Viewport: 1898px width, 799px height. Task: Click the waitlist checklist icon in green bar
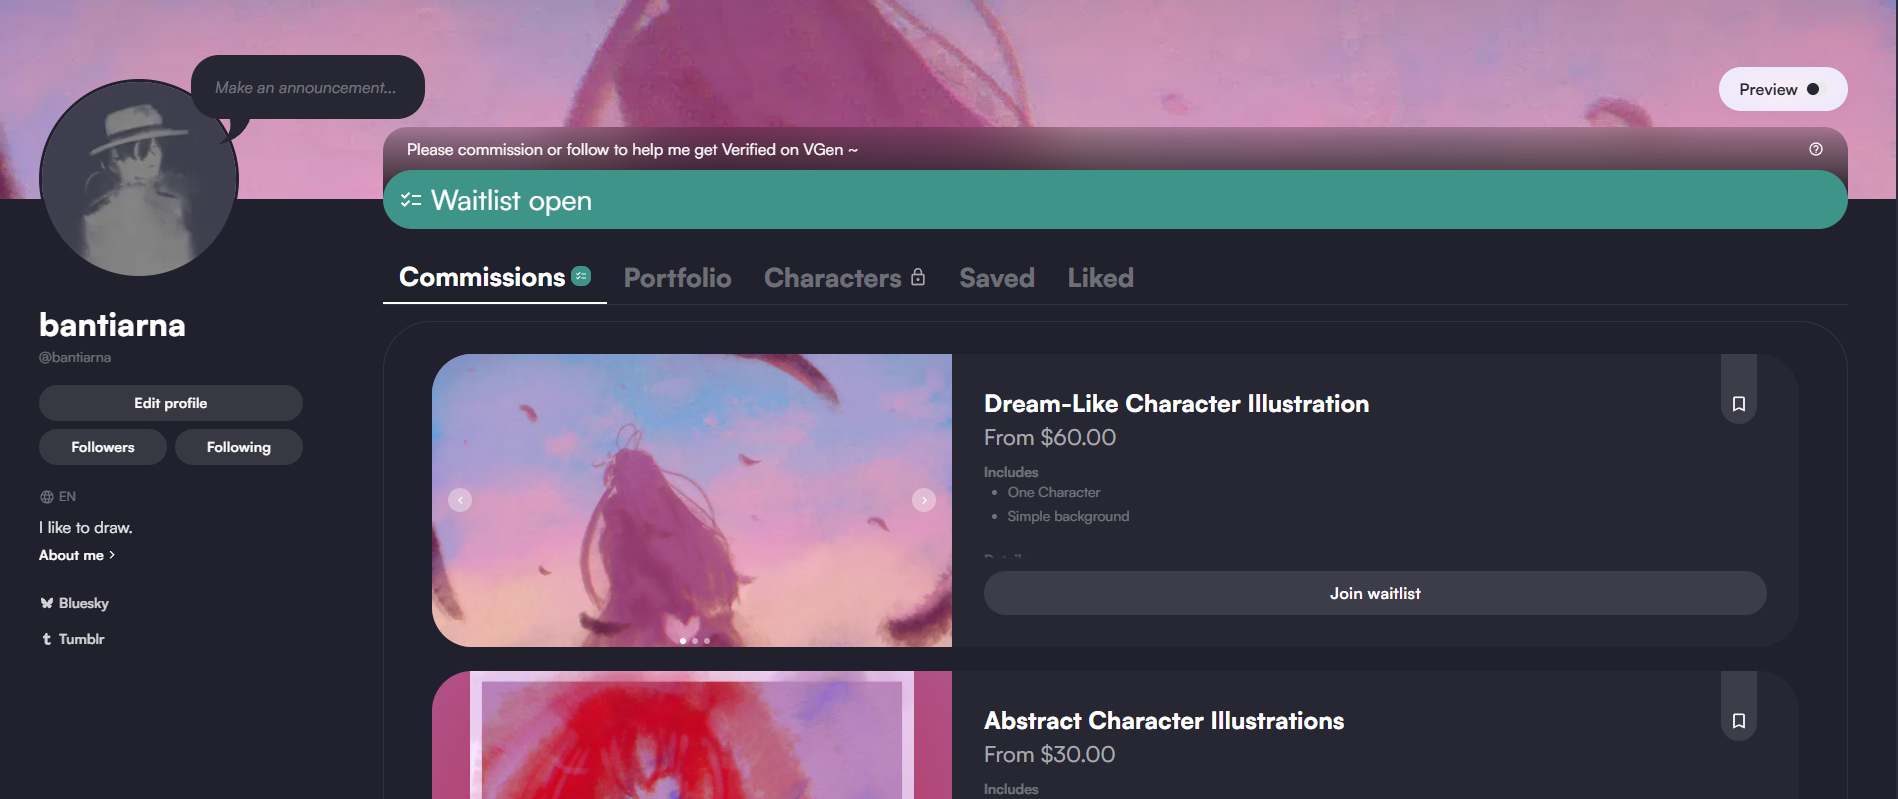click(x=410, y=200)
